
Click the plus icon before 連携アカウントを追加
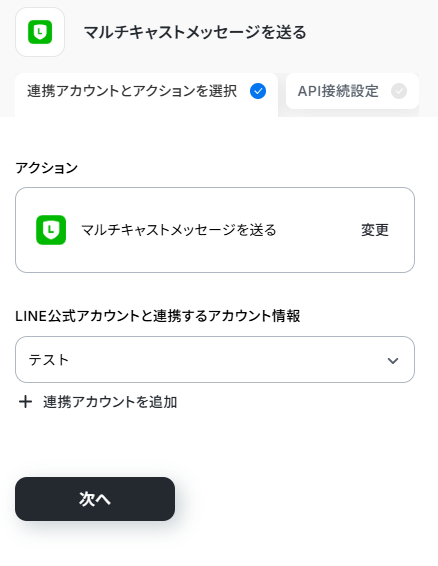[25, 402]
